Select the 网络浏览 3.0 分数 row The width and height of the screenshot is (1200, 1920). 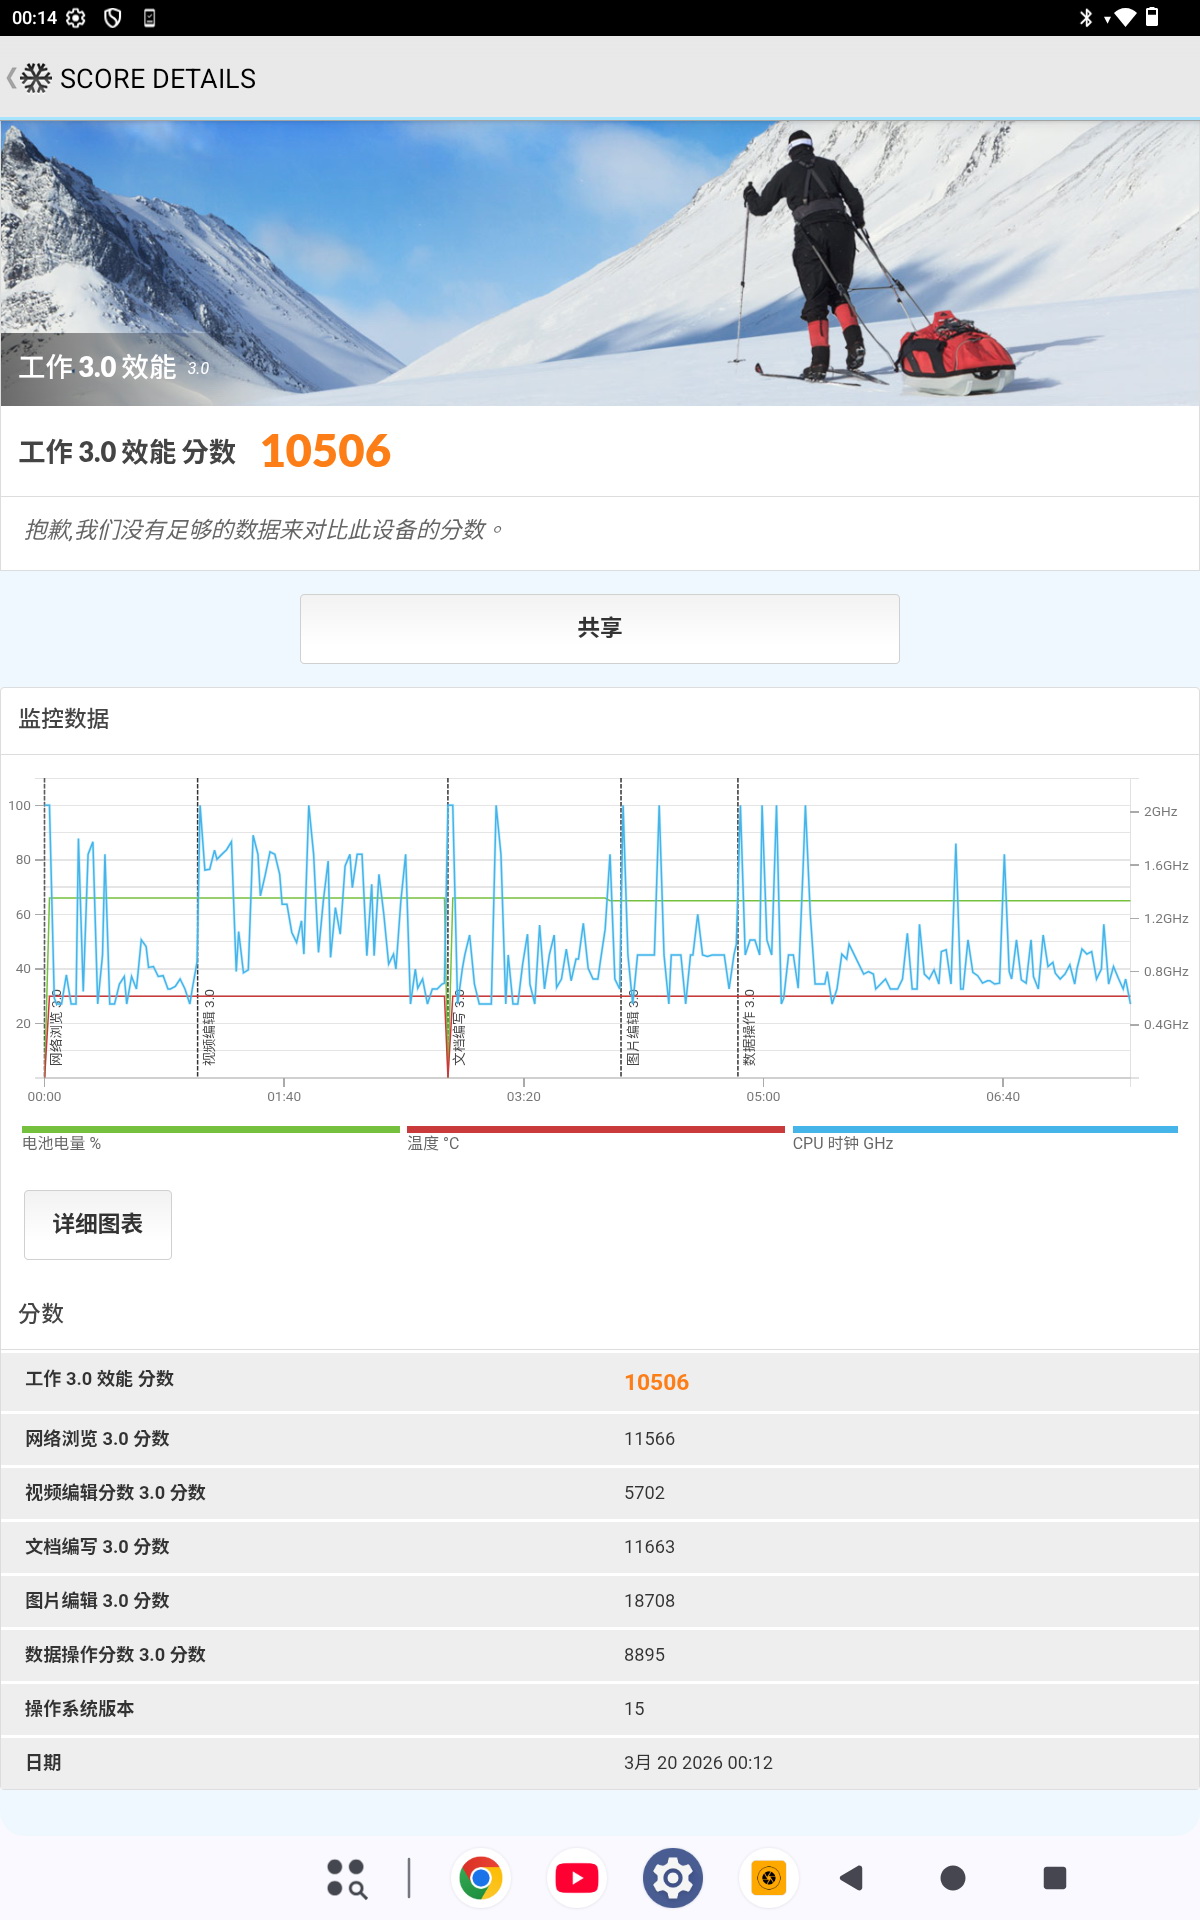click(x=600, y=1438)
